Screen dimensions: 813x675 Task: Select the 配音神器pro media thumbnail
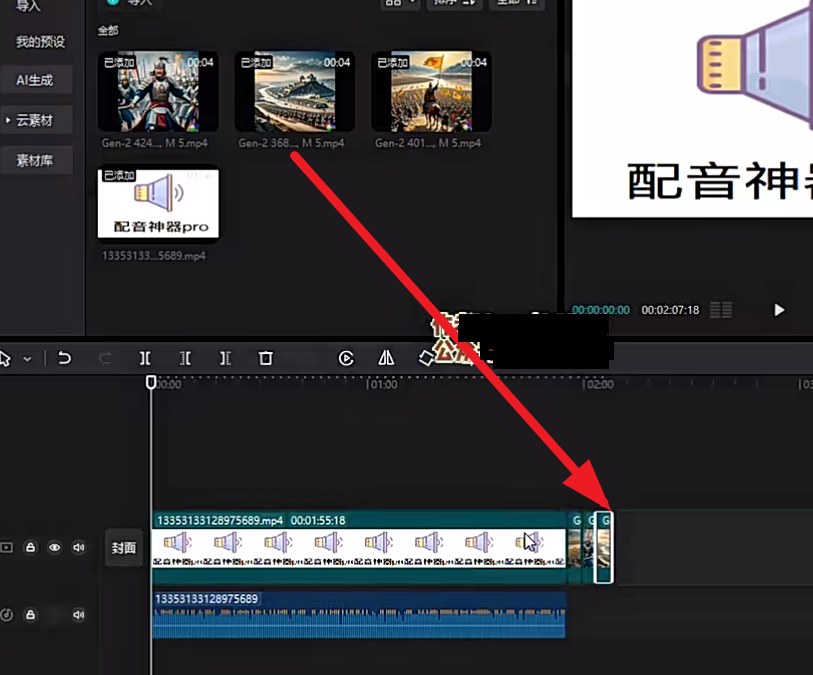pos(158,204)
